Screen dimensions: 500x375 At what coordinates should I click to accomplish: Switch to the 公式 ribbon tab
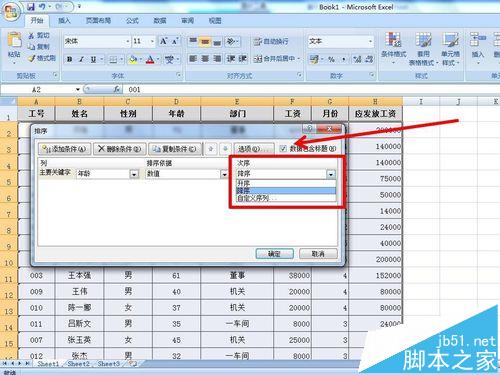pos(132,21)
